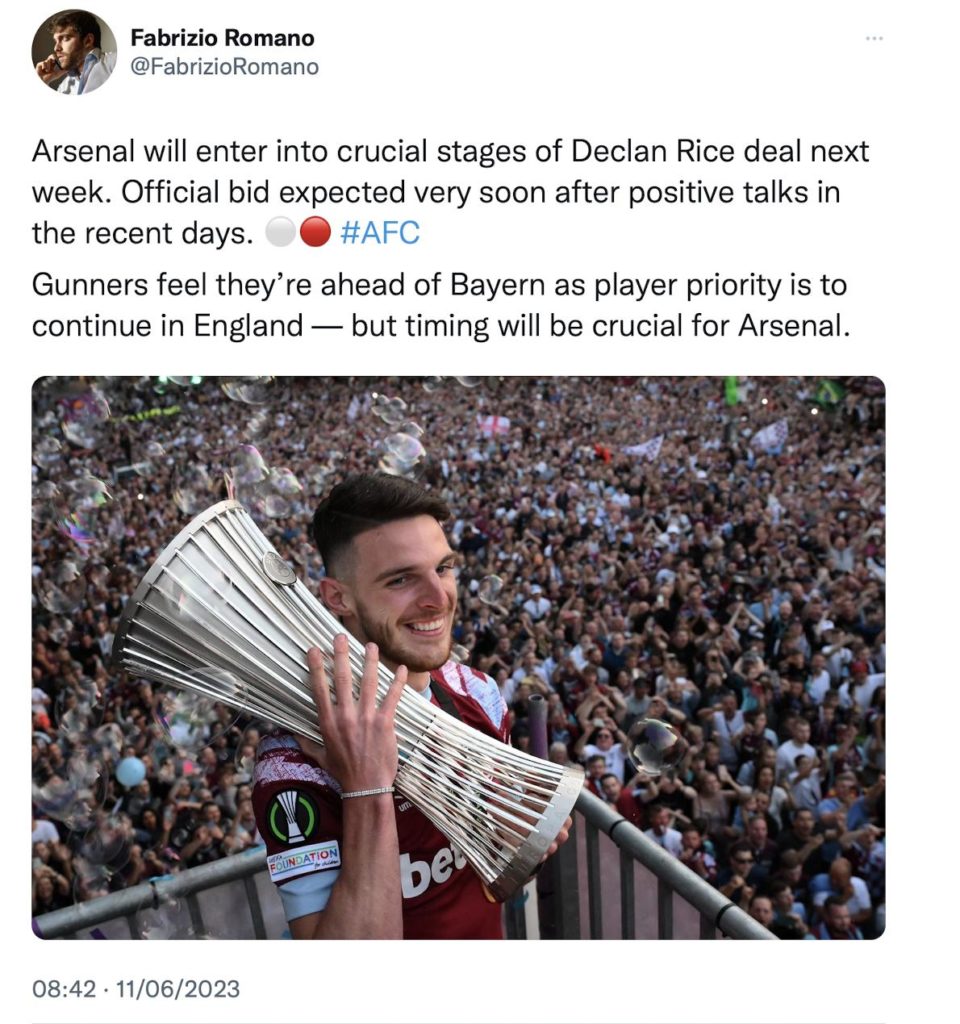Click Fabrizio Romano's profile avatar picture
The height and width of the screenshot is (1024, 960).
[x=74, y=52]
